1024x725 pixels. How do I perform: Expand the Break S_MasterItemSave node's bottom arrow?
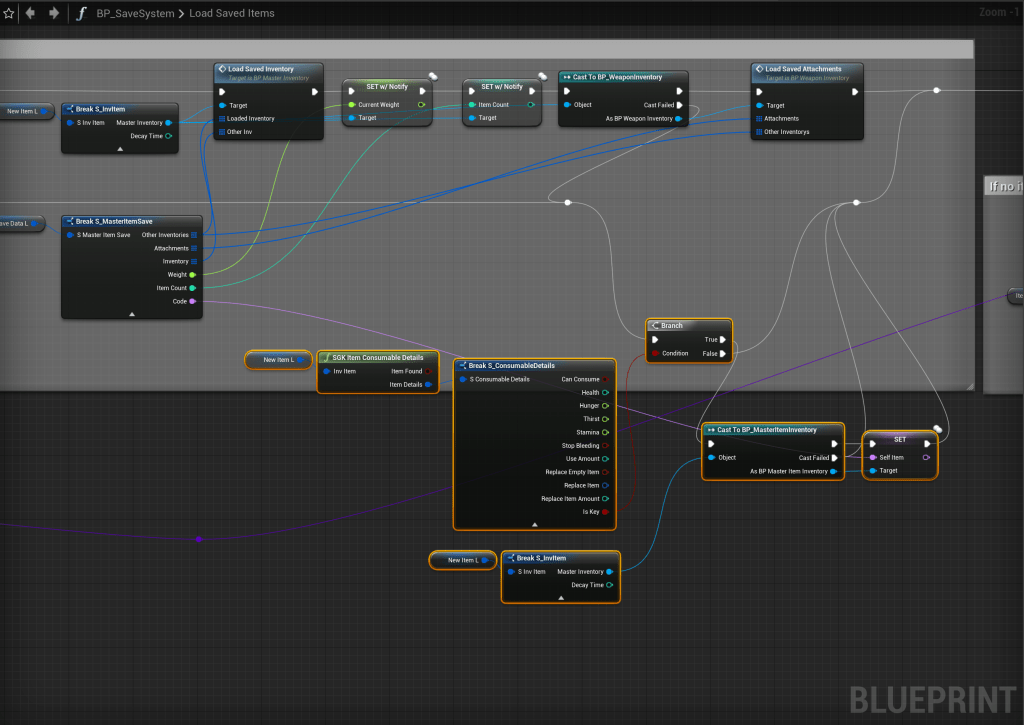(x=132, y=313)
